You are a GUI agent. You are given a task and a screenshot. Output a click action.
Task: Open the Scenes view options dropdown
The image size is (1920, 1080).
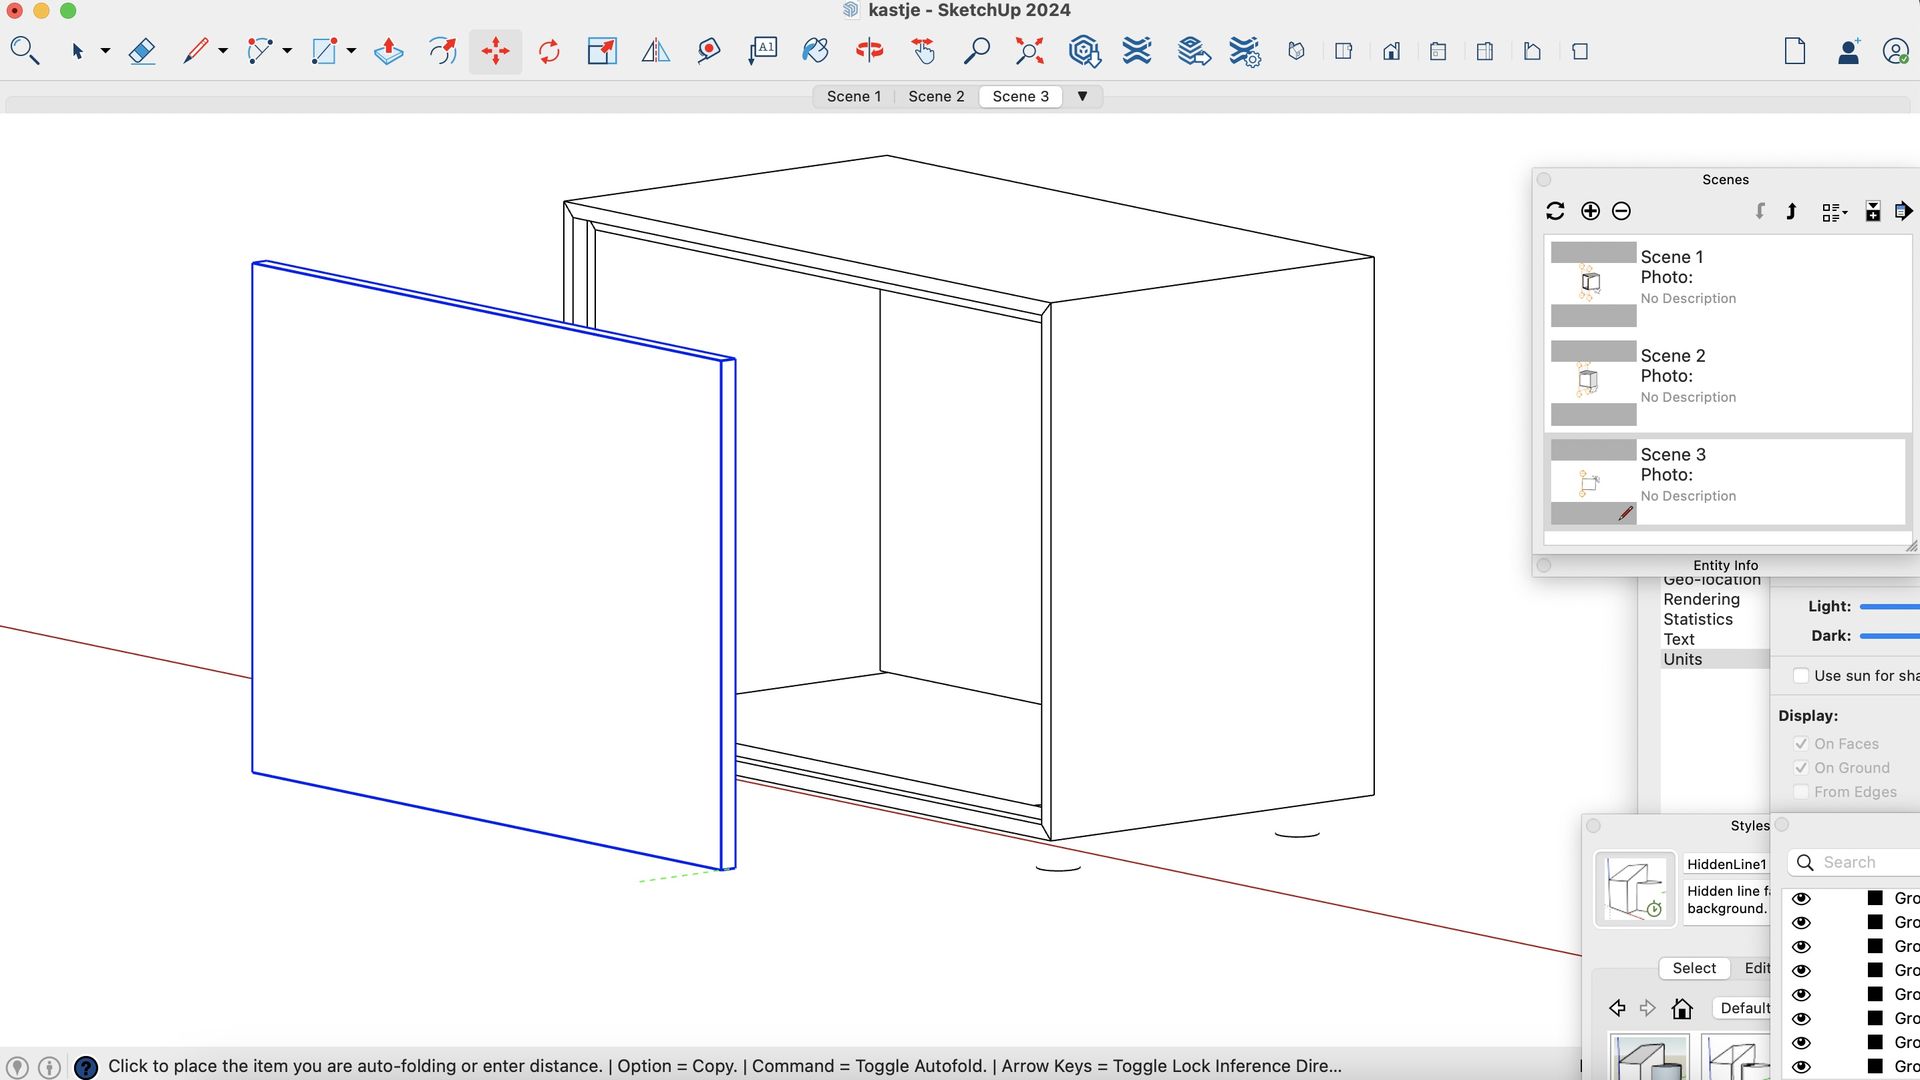click(x=1834, y=211)
